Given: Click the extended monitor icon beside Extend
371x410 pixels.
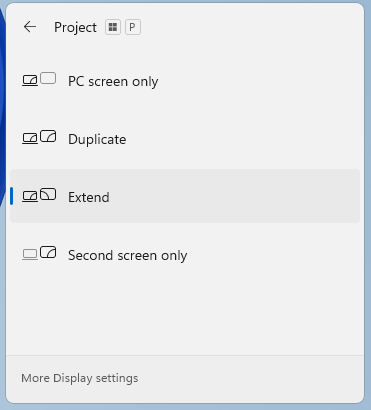Looking at the screenshot, I should point(48,194).
